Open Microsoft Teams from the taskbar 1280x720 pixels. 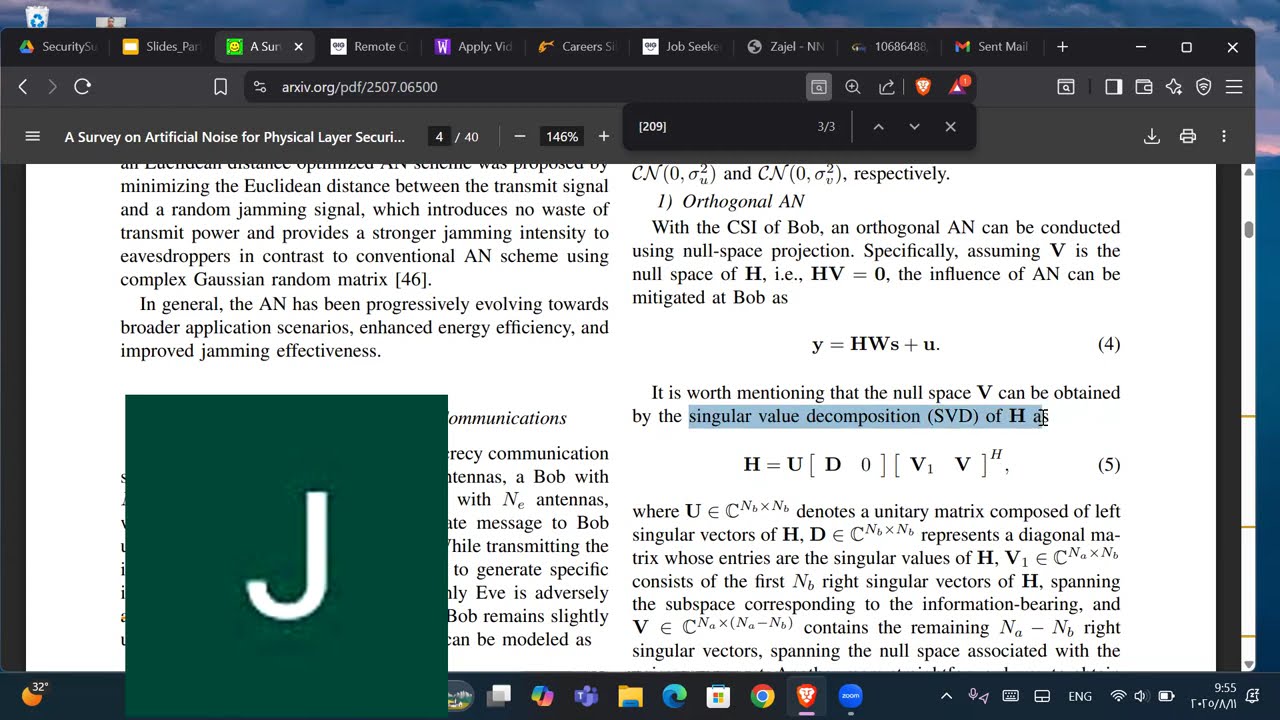click(x=586, y=696)
